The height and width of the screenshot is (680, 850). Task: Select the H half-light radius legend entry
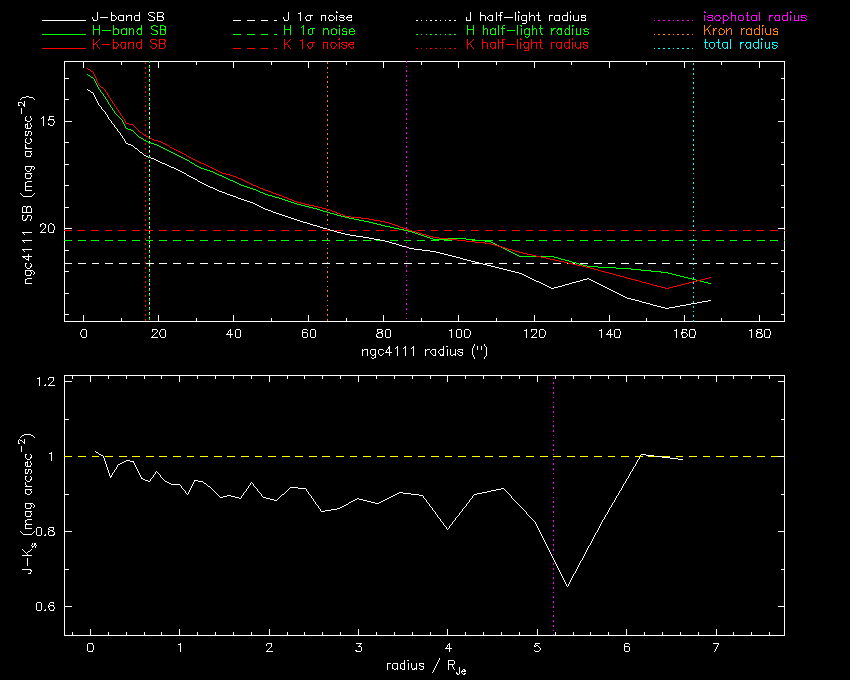coord(527,32)
